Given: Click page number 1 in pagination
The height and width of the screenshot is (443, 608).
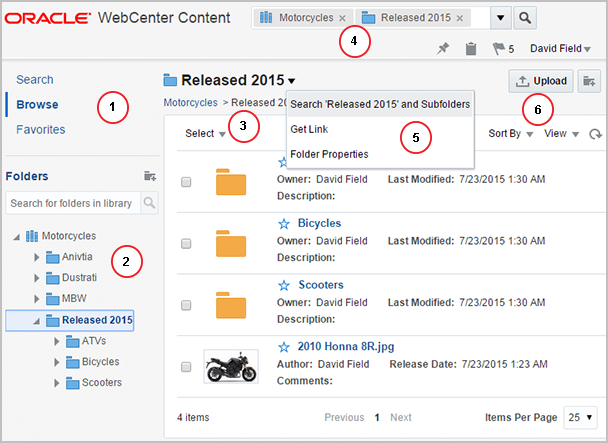Looking at the screenshot, I should (377, 417).
